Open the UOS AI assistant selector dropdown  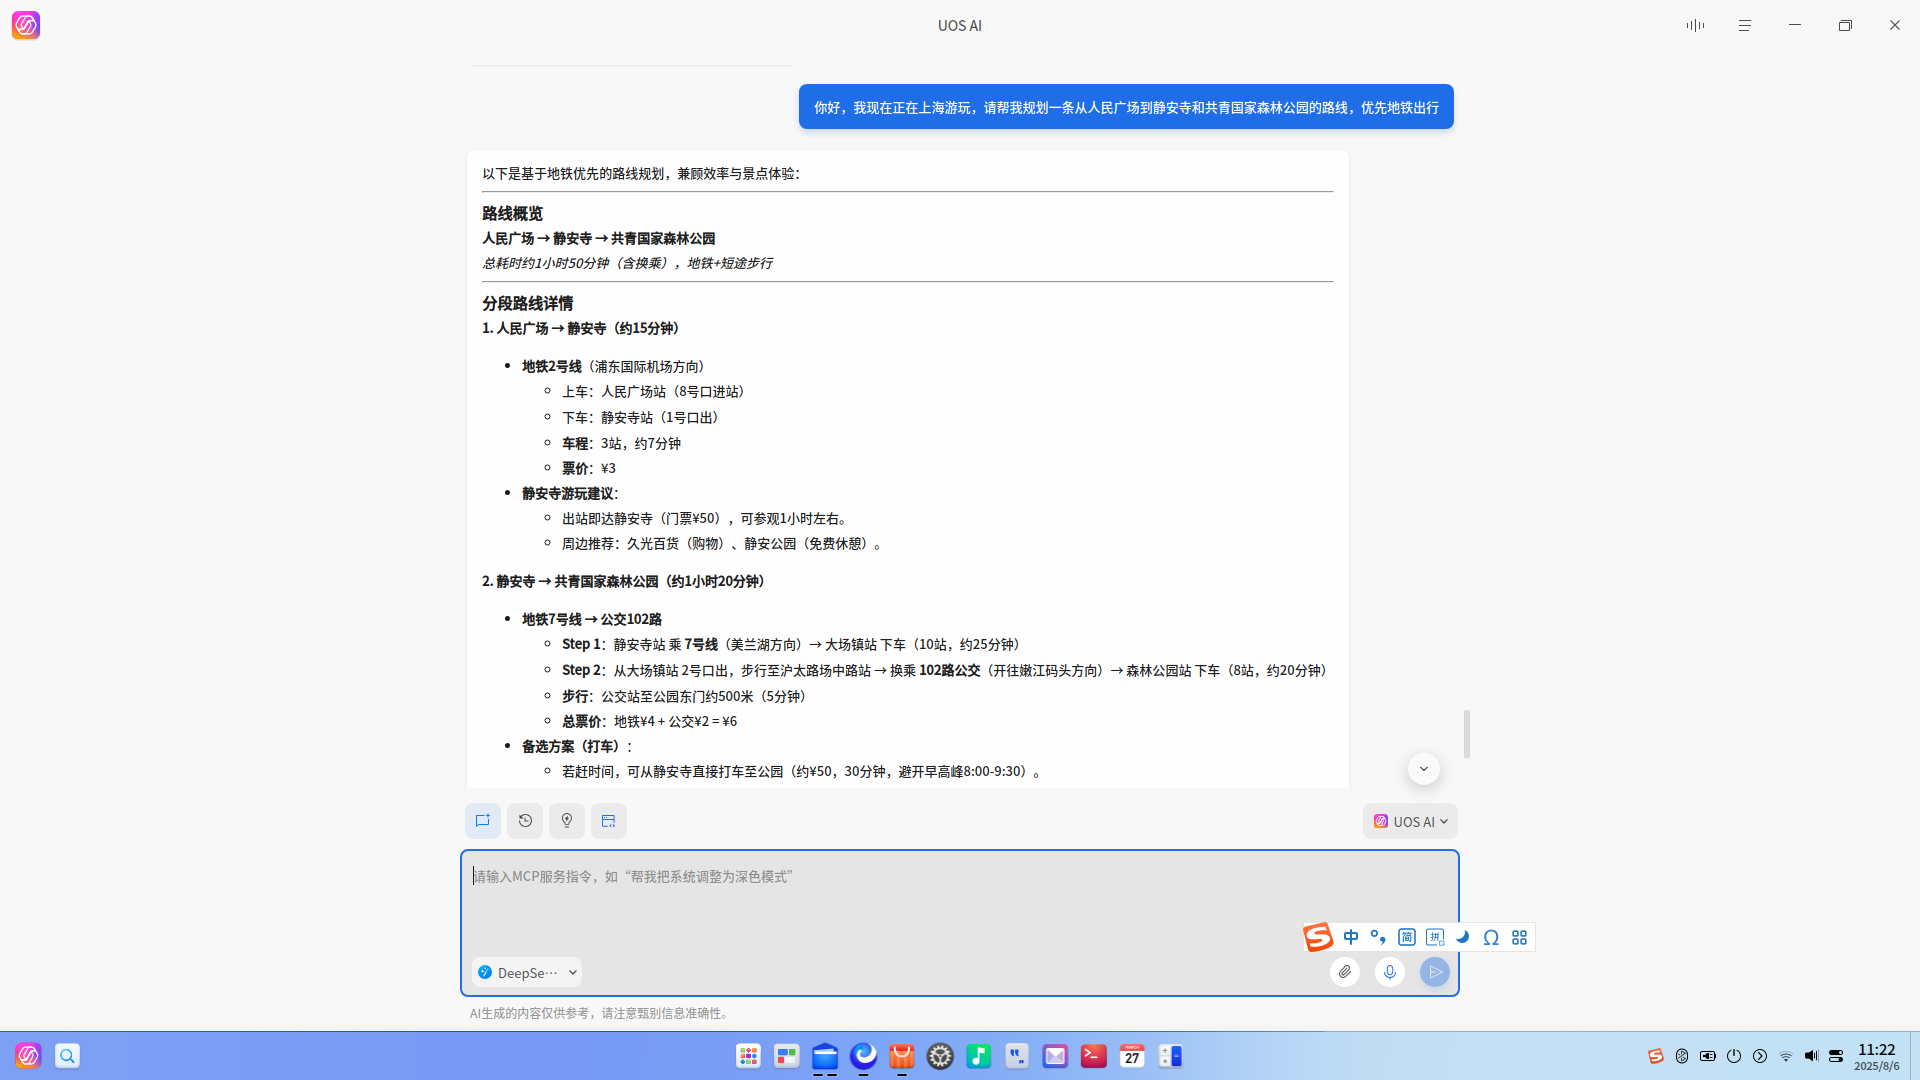(1410, 821)
